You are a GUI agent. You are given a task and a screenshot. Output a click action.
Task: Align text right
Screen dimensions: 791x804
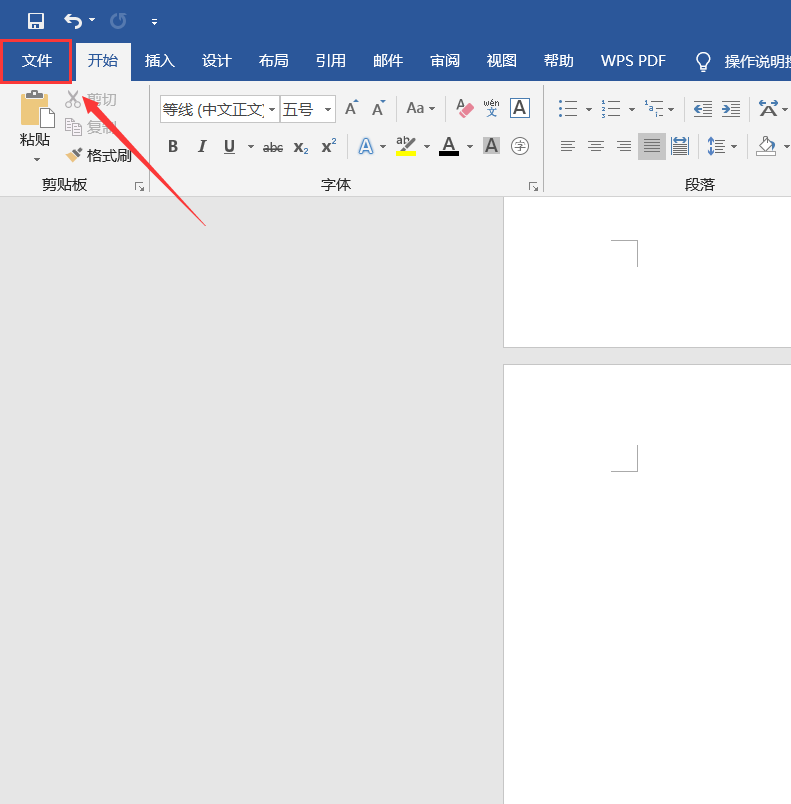624,147
